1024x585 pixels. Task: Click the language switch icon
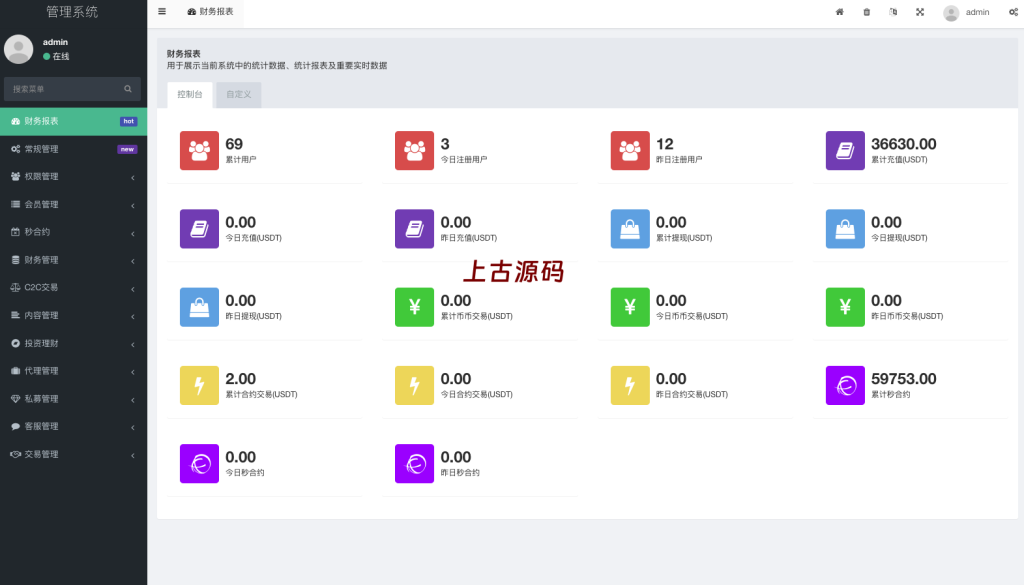pos(893,12)
